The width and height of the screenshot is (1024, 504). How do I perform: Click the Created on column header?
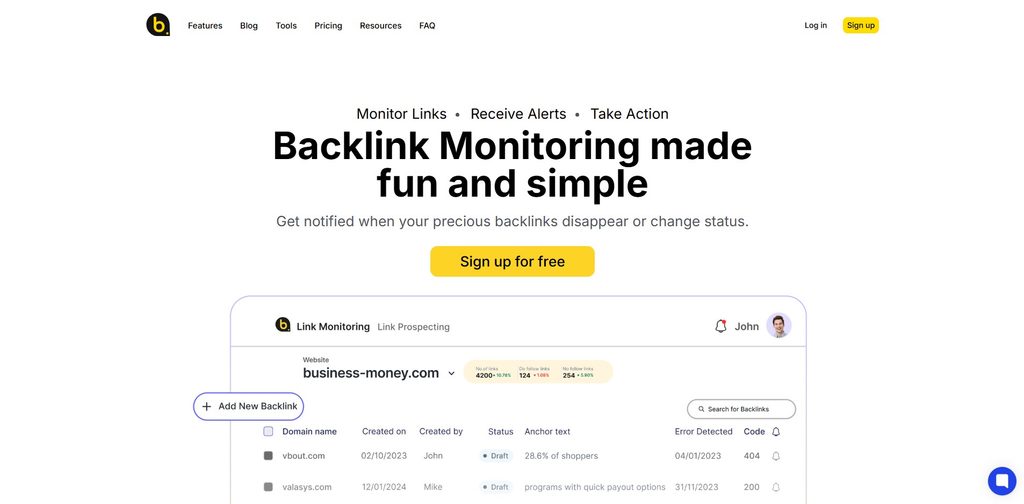[x=384, y=432]
